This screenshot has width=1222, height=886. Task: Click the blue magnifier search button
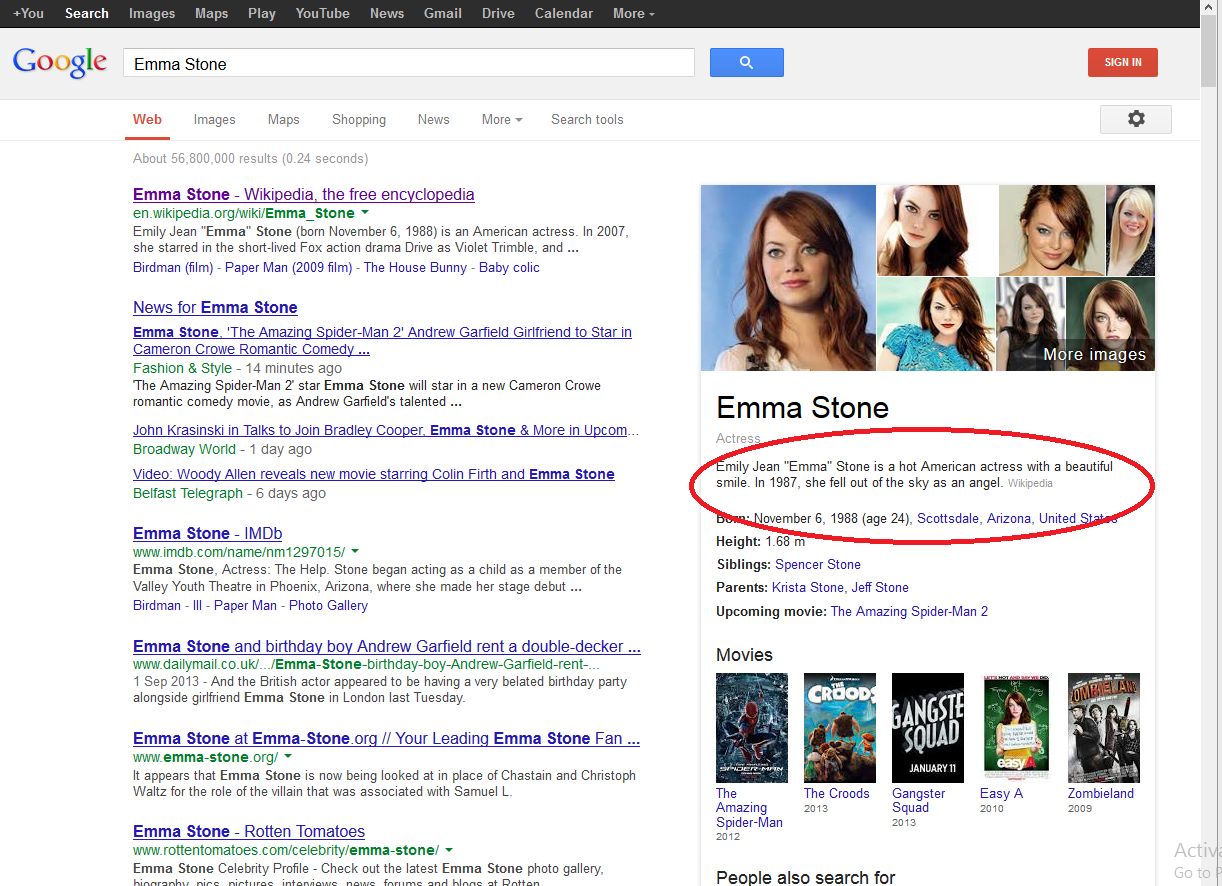pos(746,63)
